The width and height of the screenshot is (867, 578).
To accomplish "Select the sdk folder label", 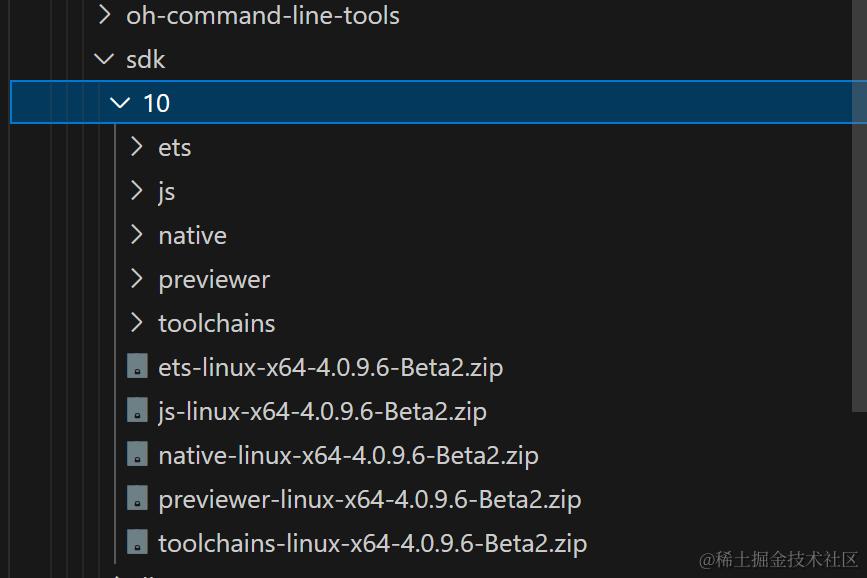I will click(146, 59).
